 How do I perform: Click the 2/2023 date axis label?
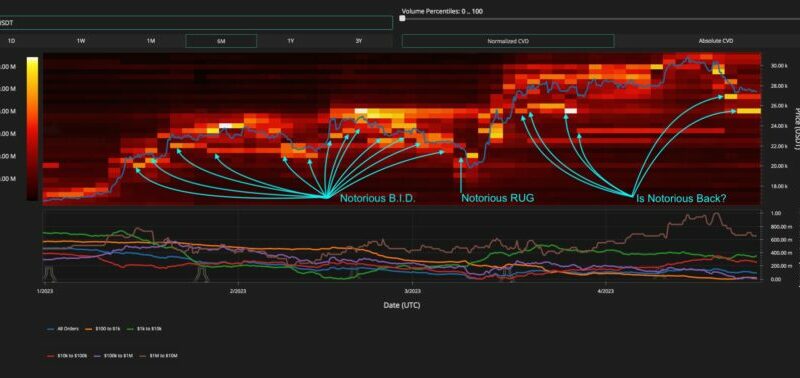(237, 292)
